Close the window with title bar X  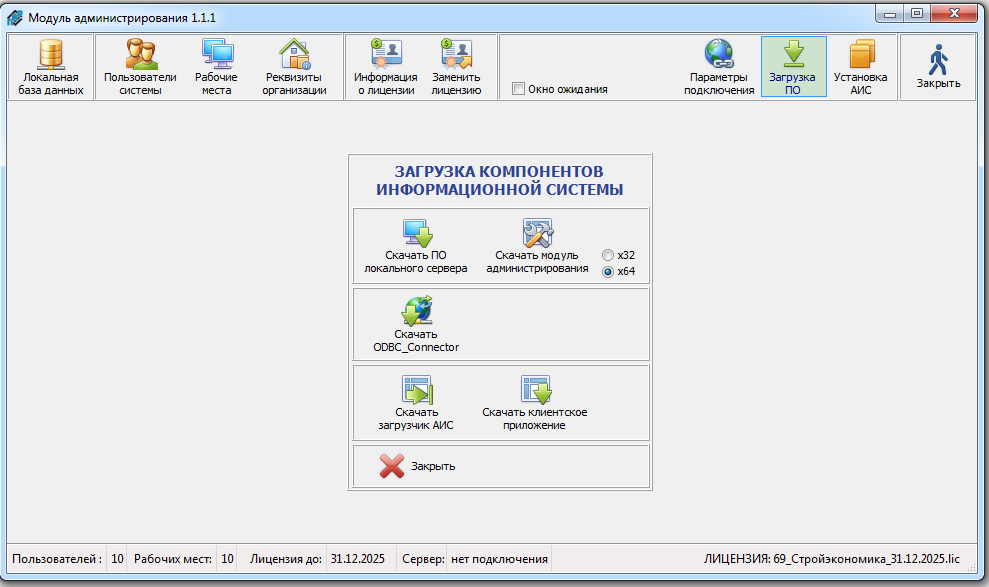pos(954,13)
